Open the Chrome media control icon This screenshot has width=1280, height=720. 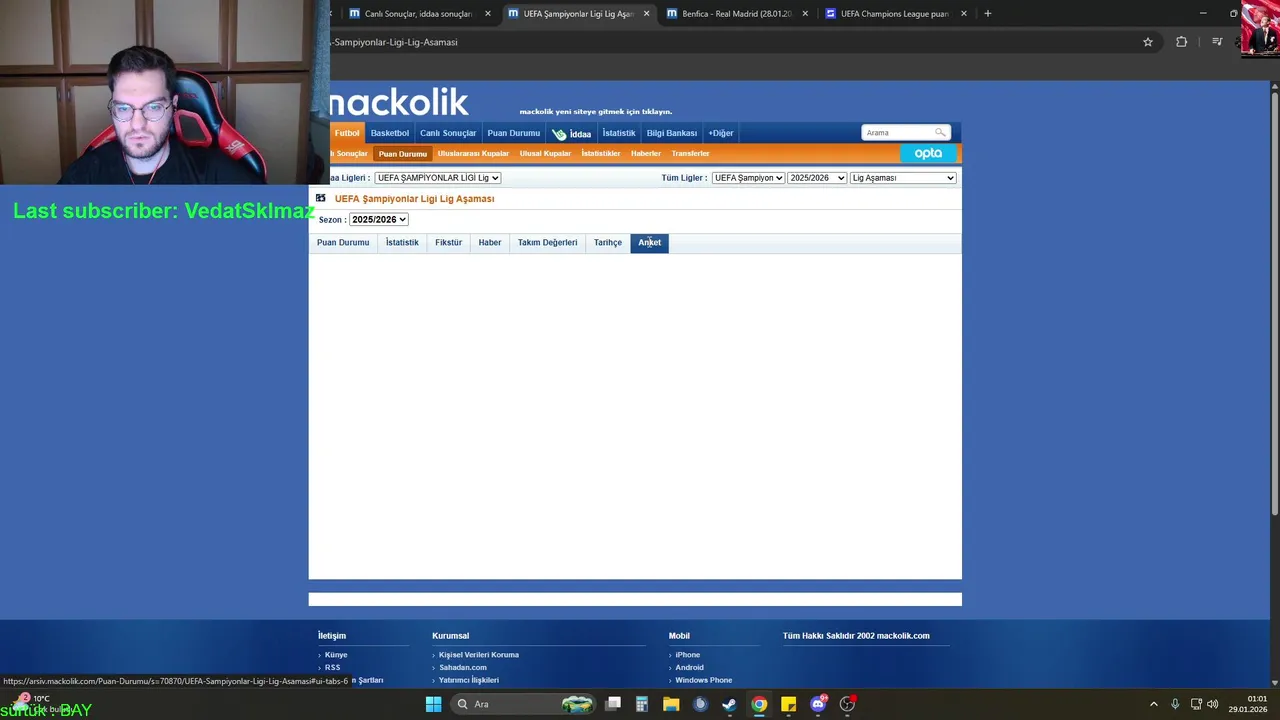click(x=1217, y=42)
